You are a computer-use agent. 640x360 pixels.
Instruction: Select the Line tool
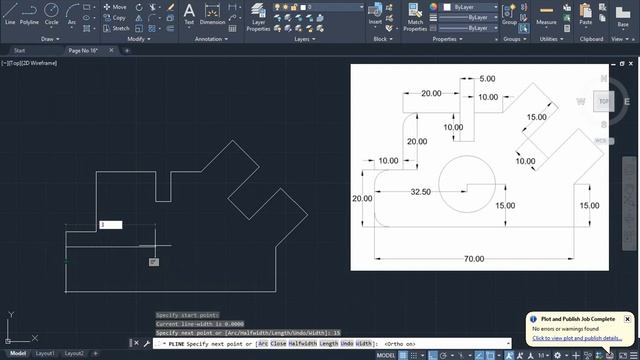[10, 13]
